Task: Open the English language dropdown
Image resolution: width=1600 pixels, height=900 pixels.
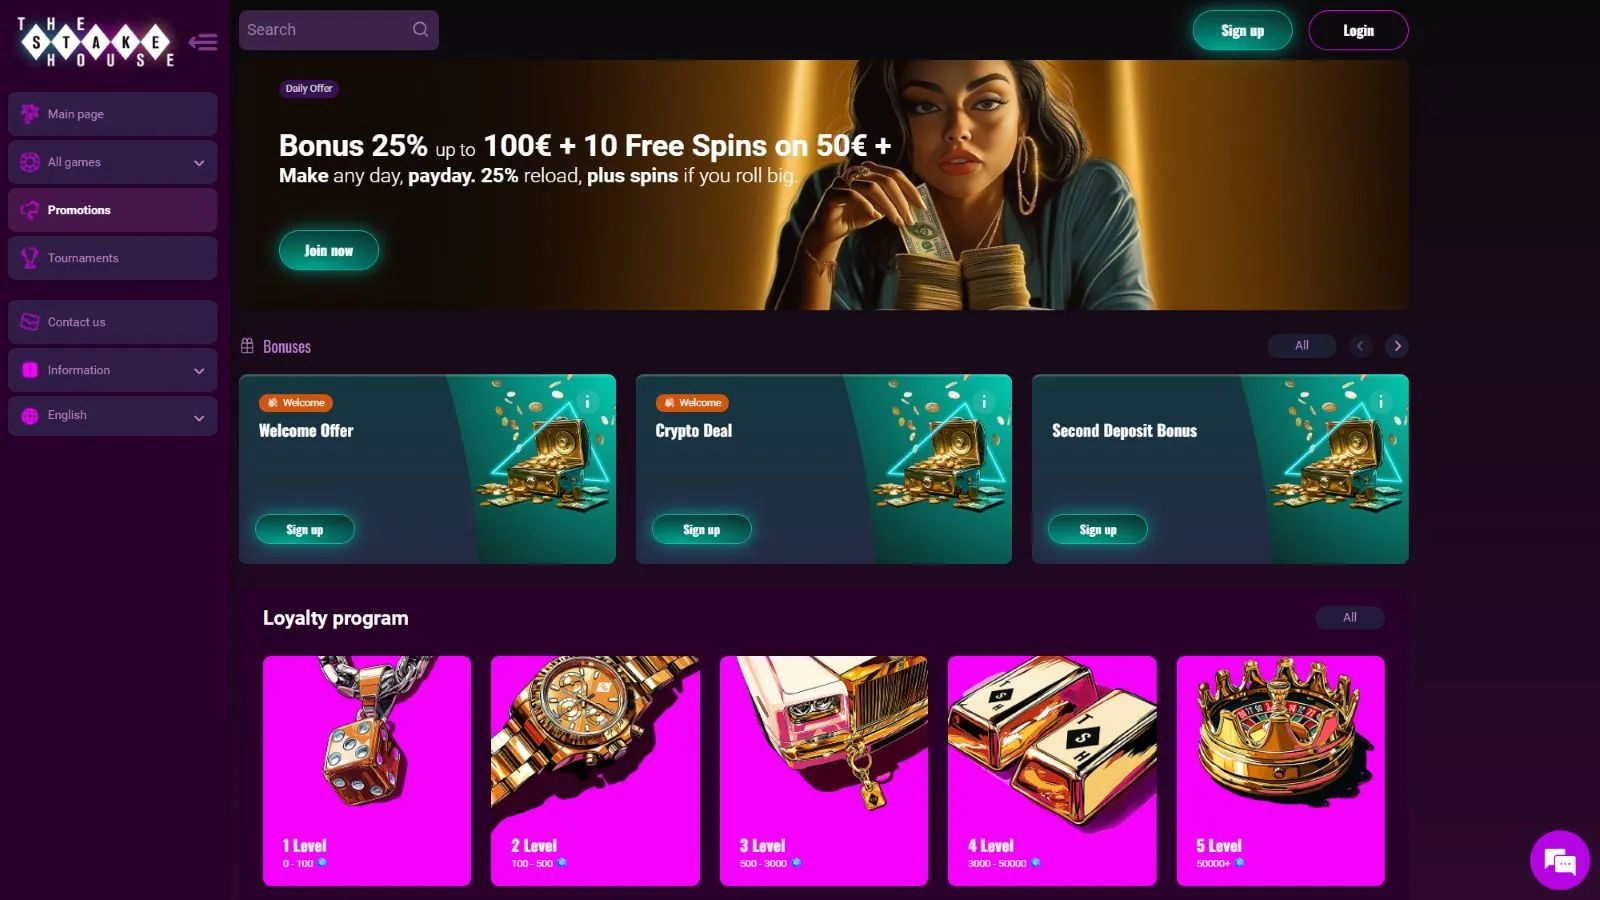Action: click(113, 415)
